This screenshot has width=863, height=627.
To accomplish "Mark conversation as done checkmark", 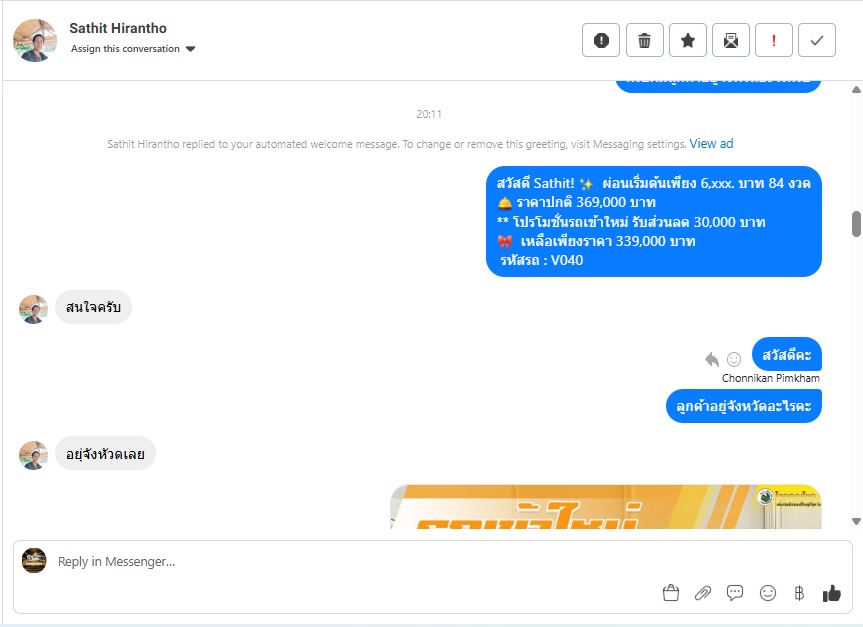I will pos(817,40).
